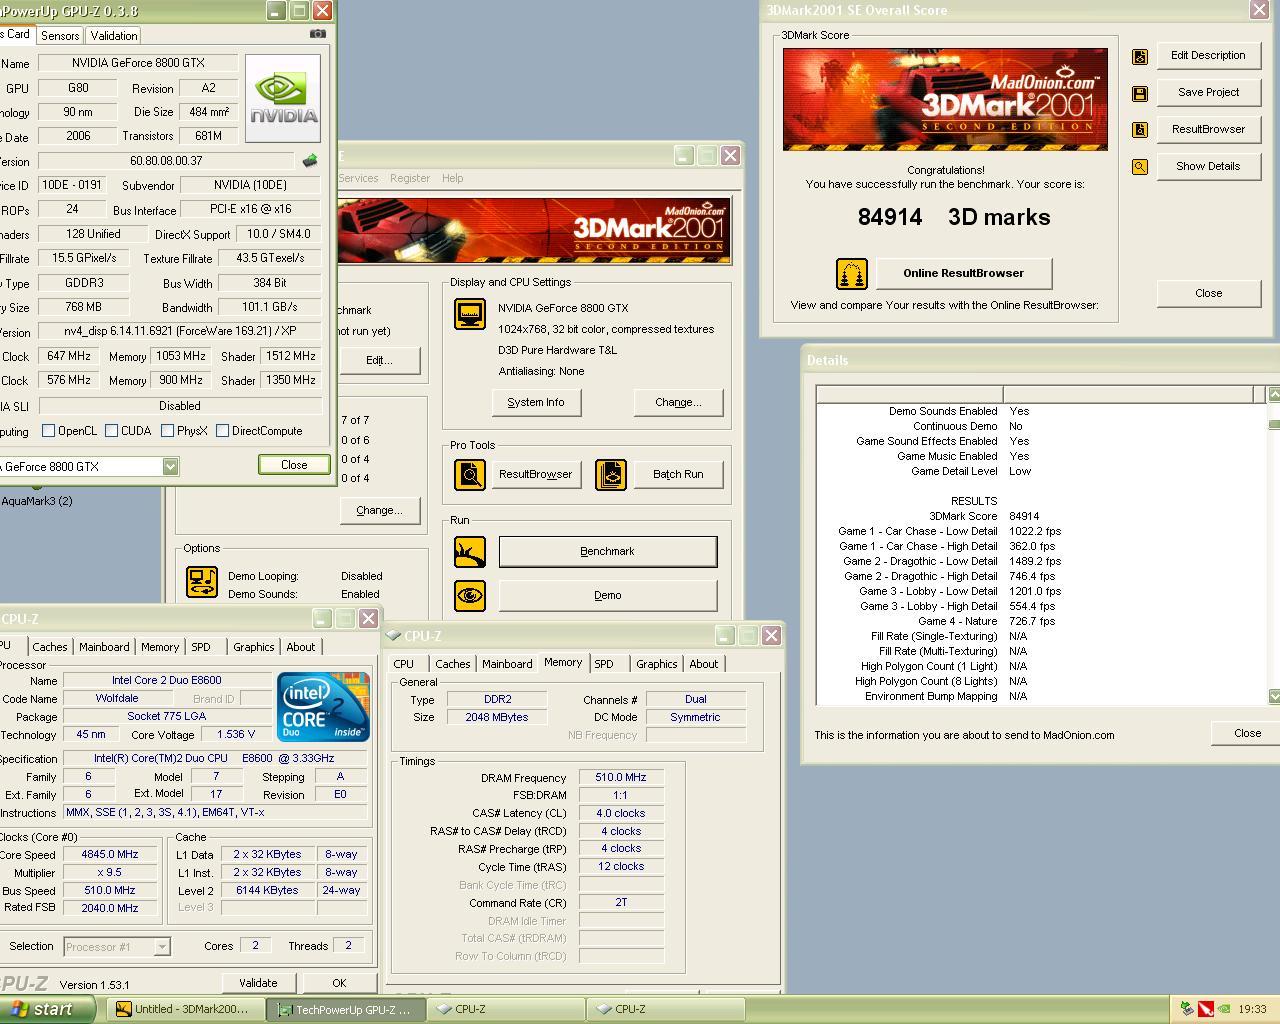
Task: Click the Batch Run icon
Action: pos(611,474)
